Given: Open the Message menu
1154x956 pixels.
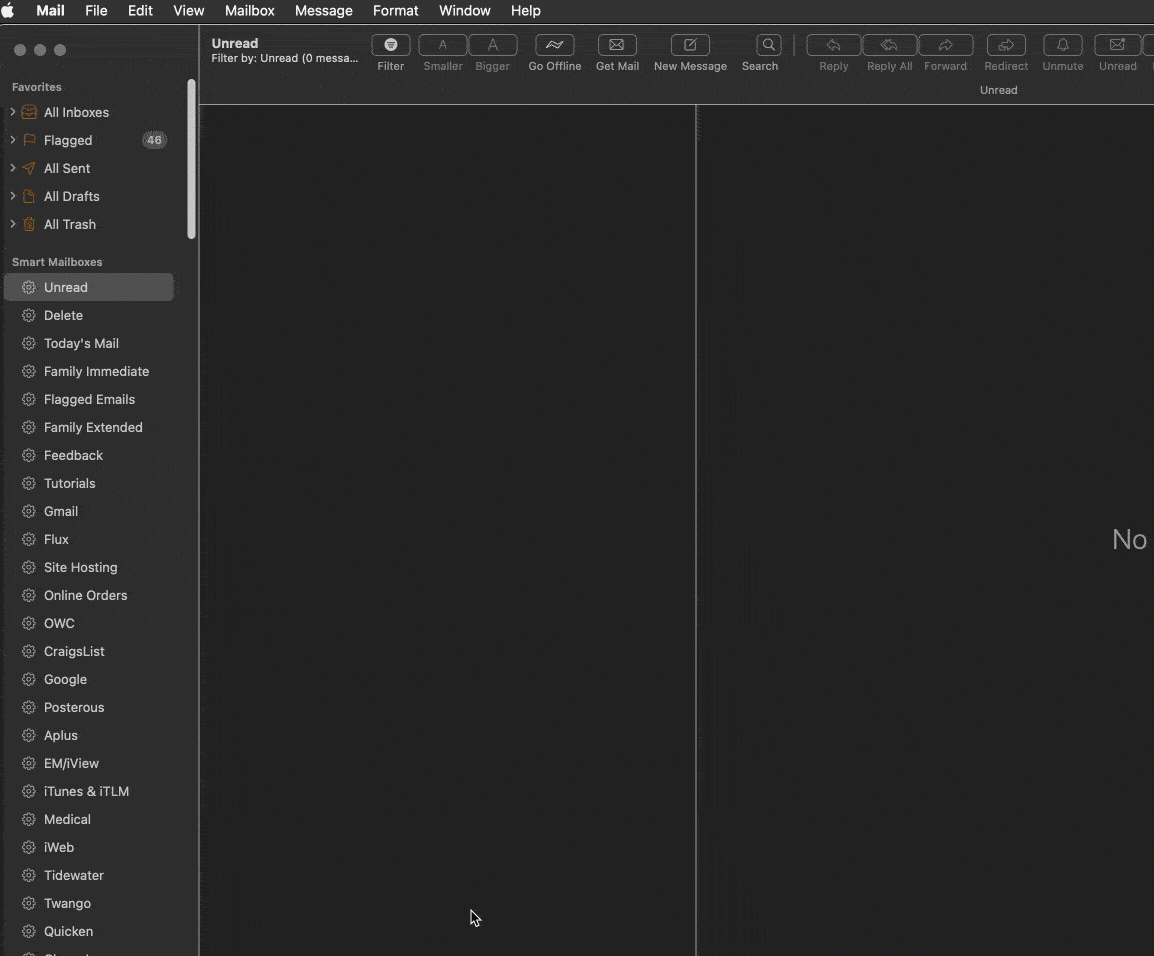Looking at the screenshot, I should click(324, 11).
